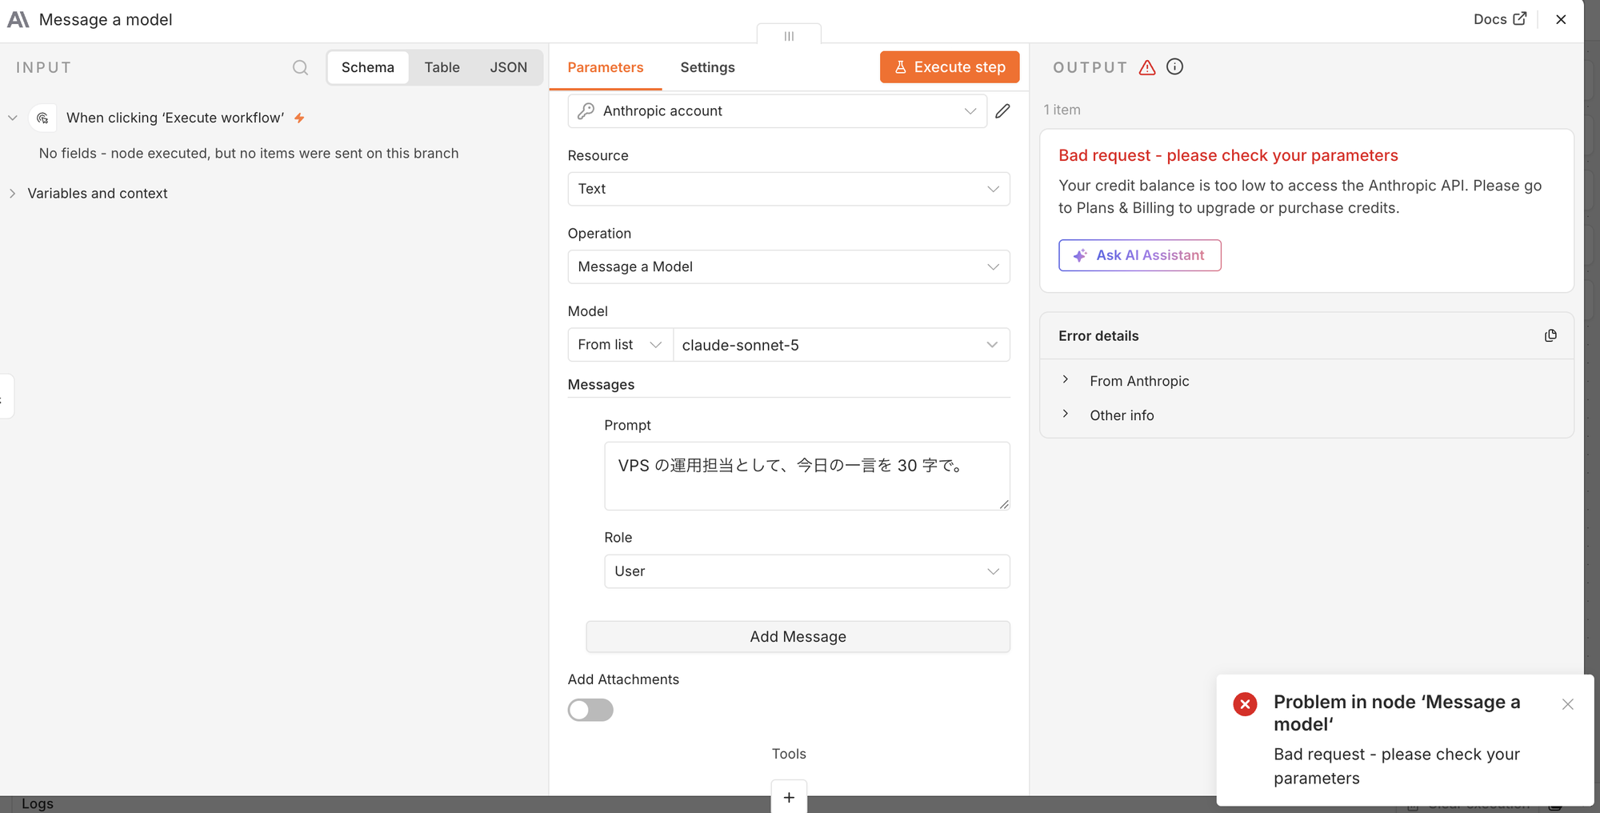Copy error details with the copy icon
This screenshot has height=813, width=1600.
1551,336
